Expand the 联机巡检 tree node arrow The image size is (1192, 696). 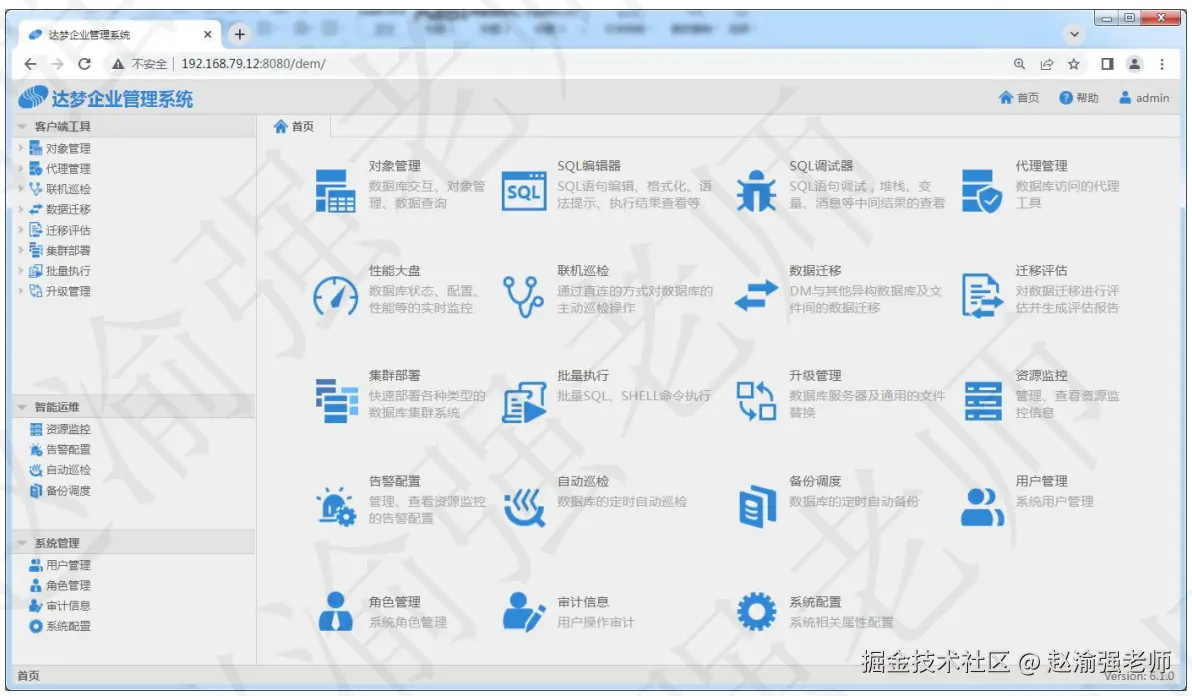point(21,188)
